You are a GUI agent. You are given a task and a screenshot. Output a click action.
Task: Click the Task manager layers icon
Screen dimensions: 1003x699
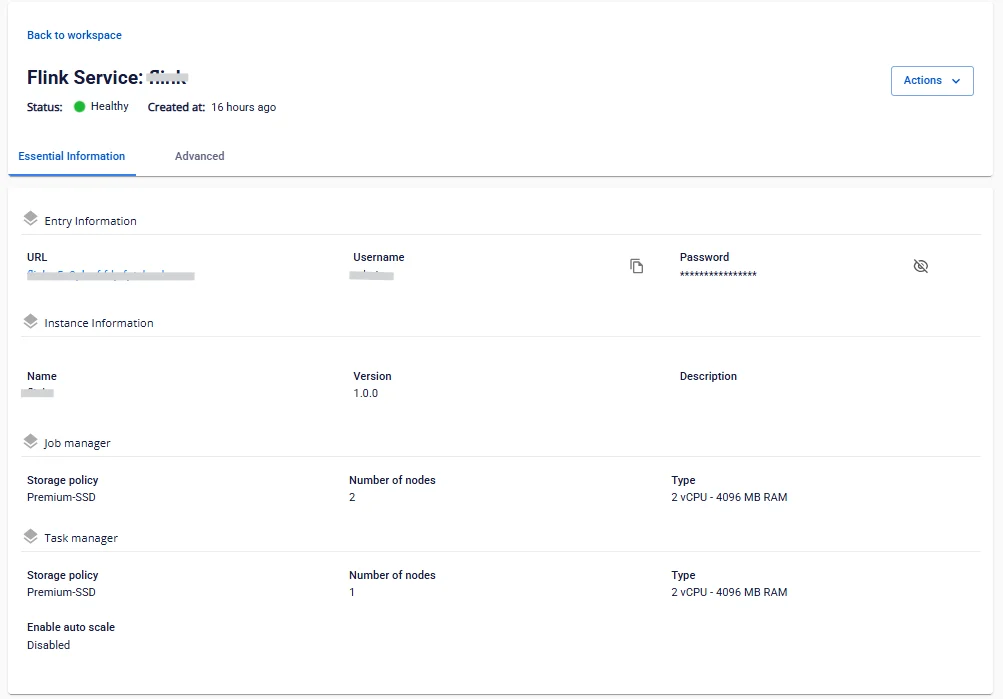point(30,536)
